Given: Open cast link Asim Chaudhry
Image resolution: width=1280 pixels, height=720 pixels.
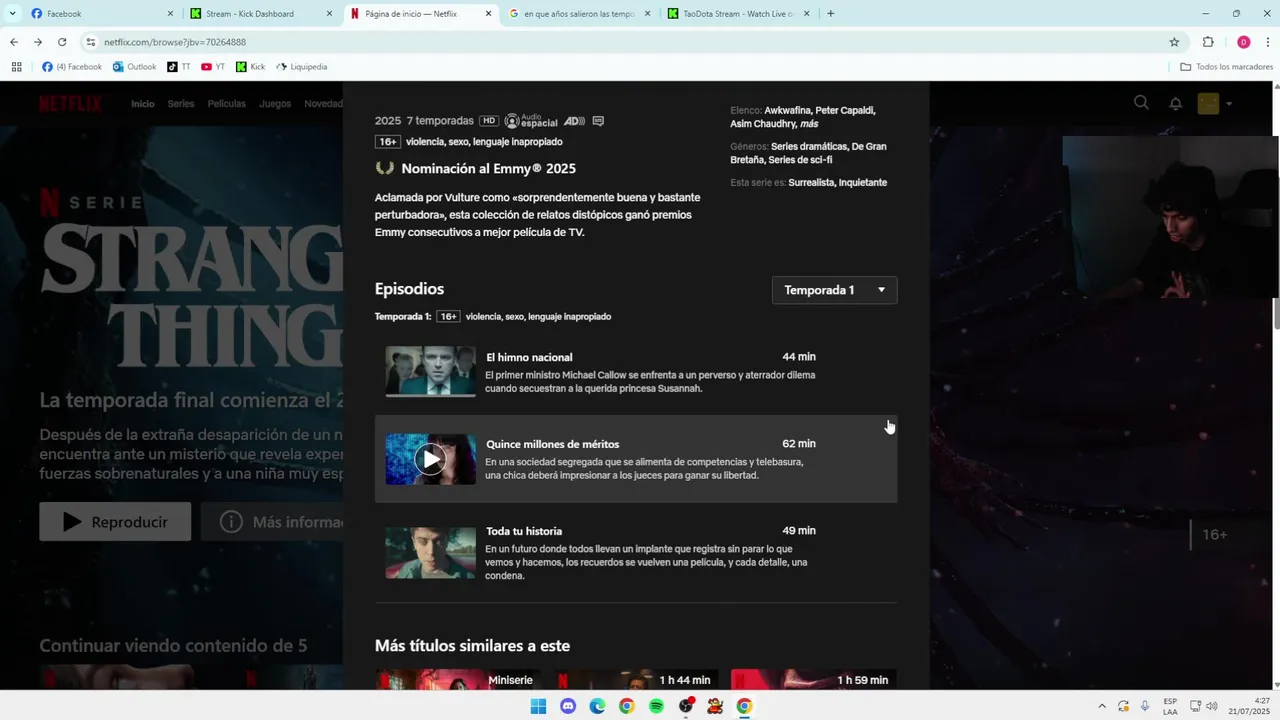Looking at the screenshot, I should [762, 124].
